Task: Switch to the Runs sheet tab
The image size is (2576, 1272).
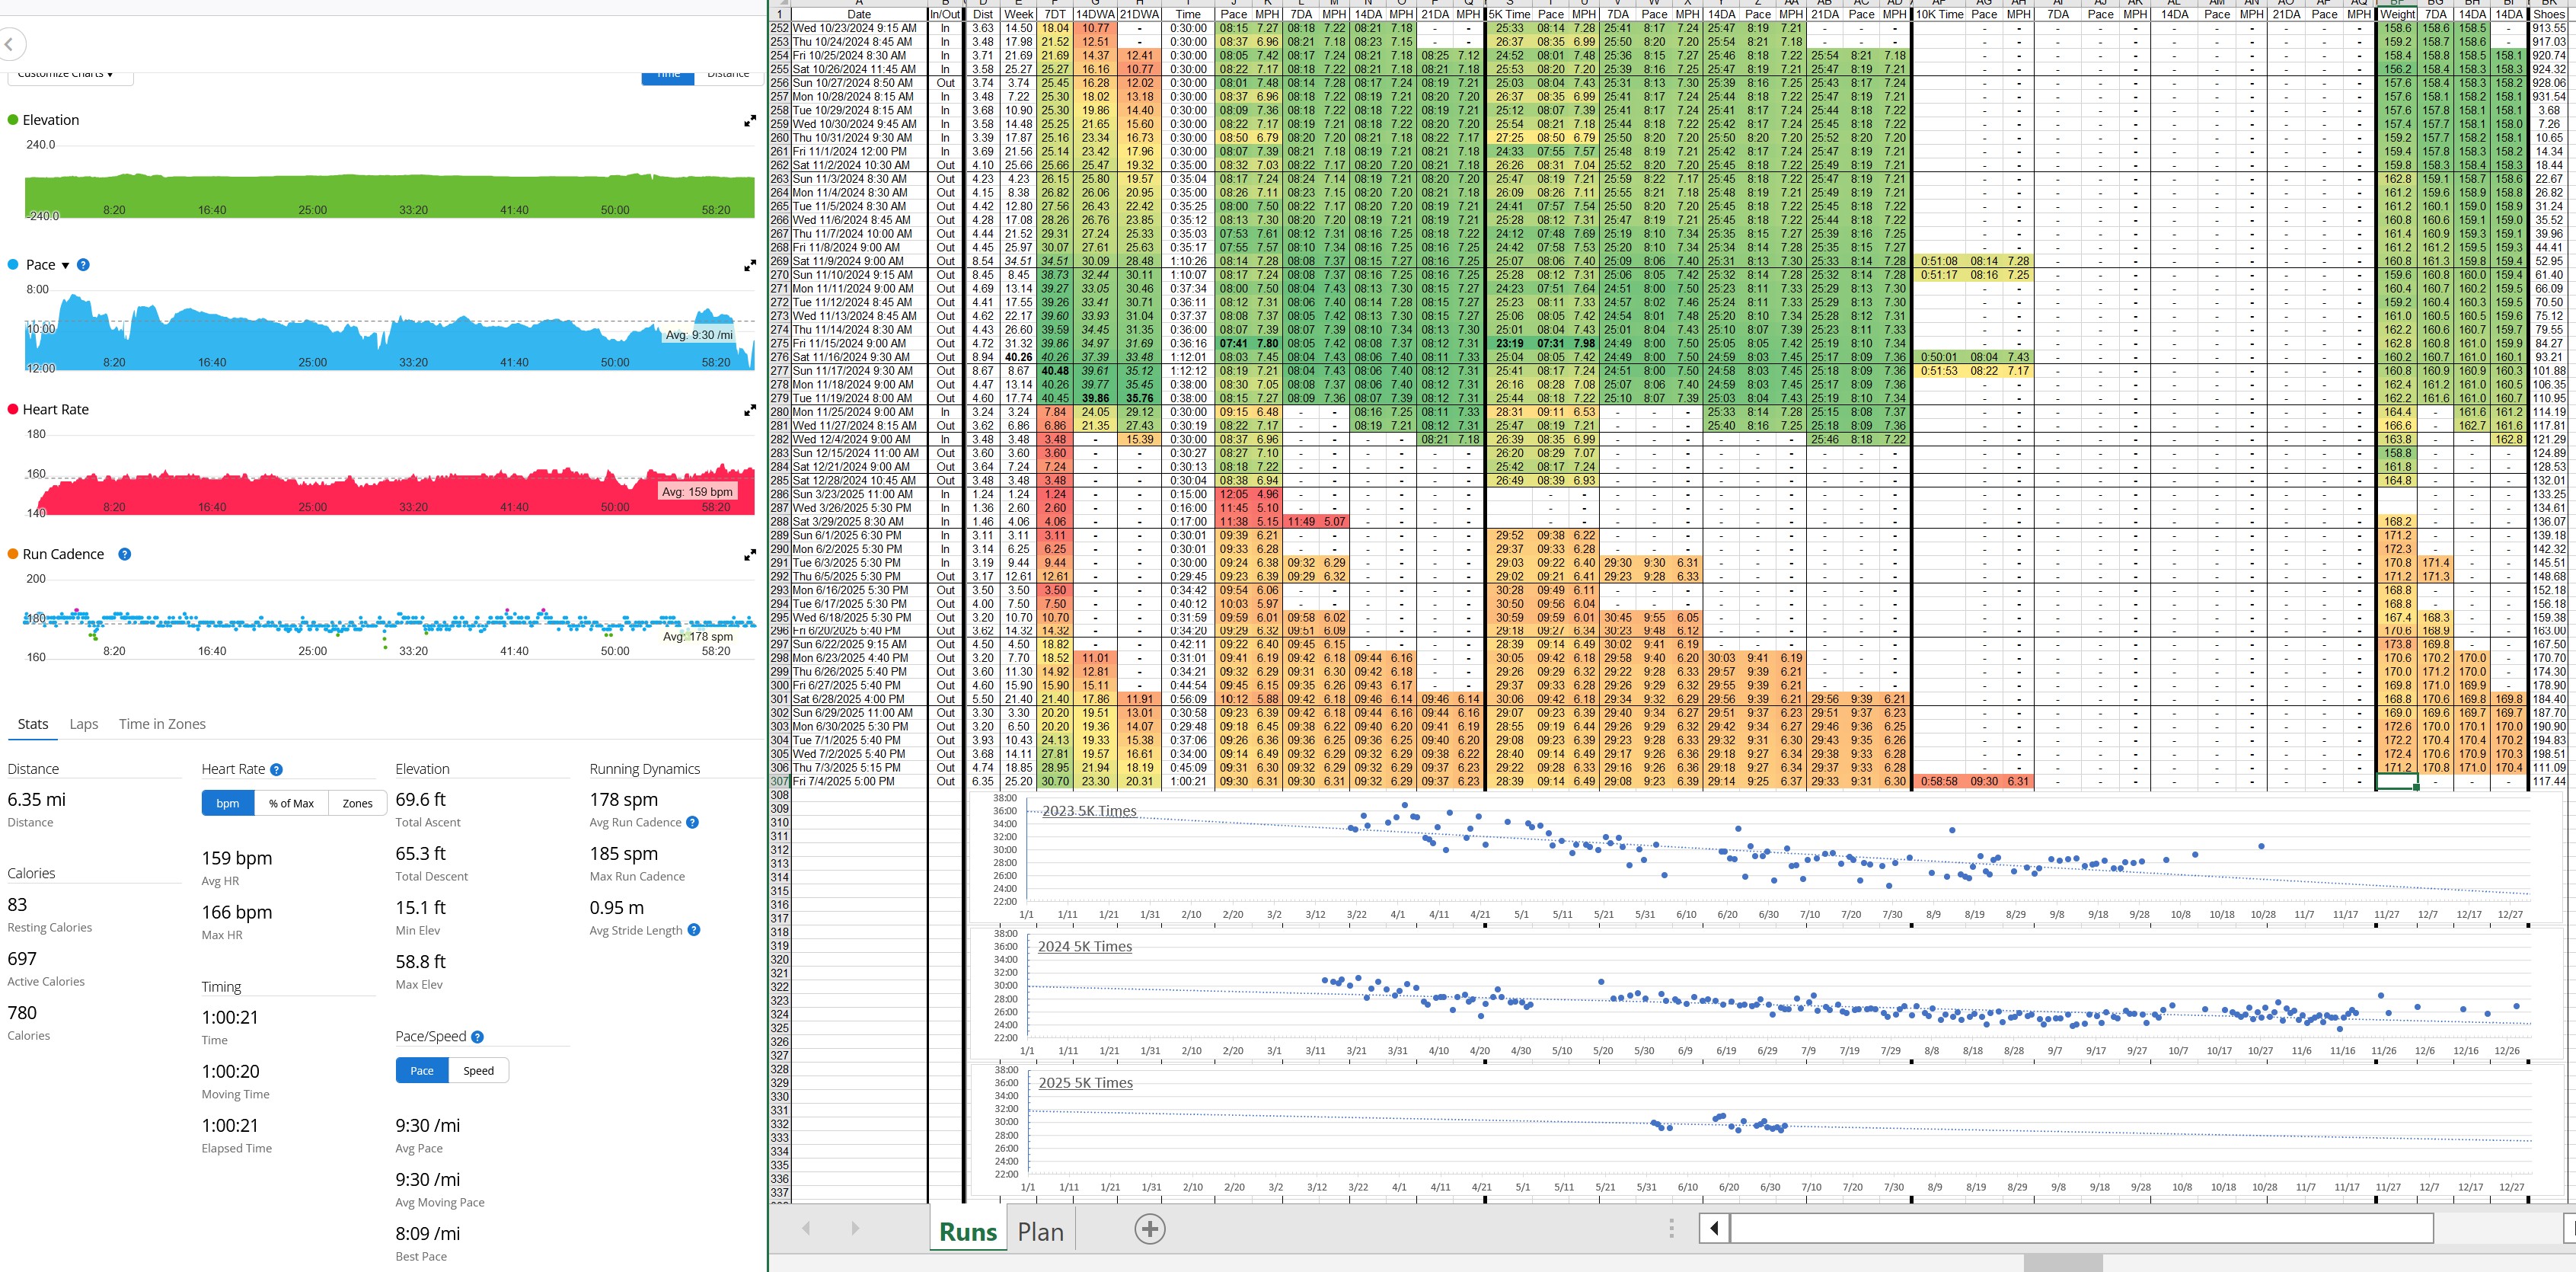Action: 967,1231
